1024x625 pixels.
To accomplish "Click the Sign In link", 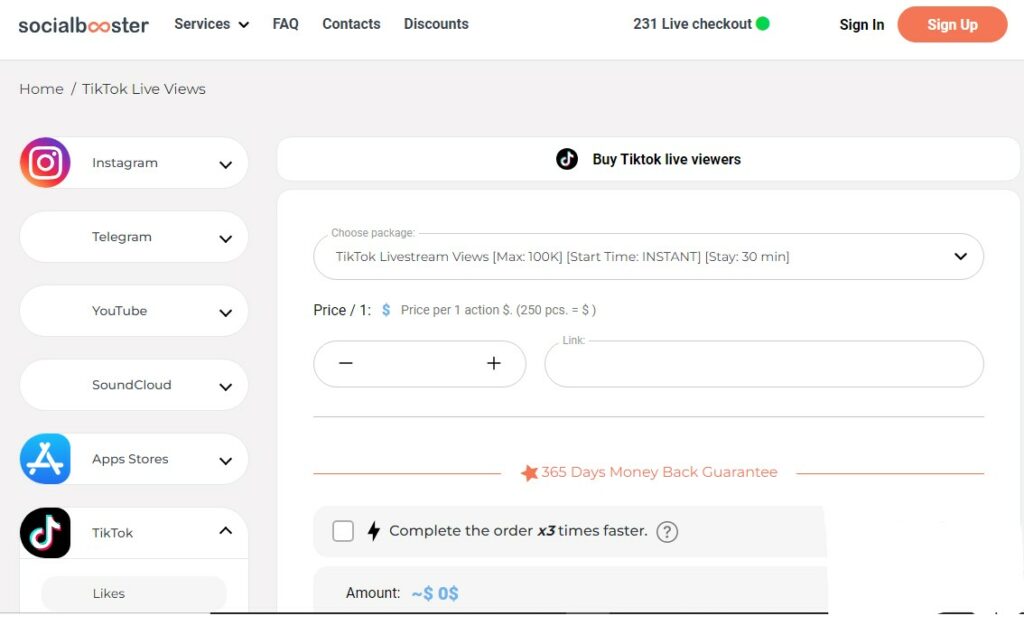I will coord(861,25).
